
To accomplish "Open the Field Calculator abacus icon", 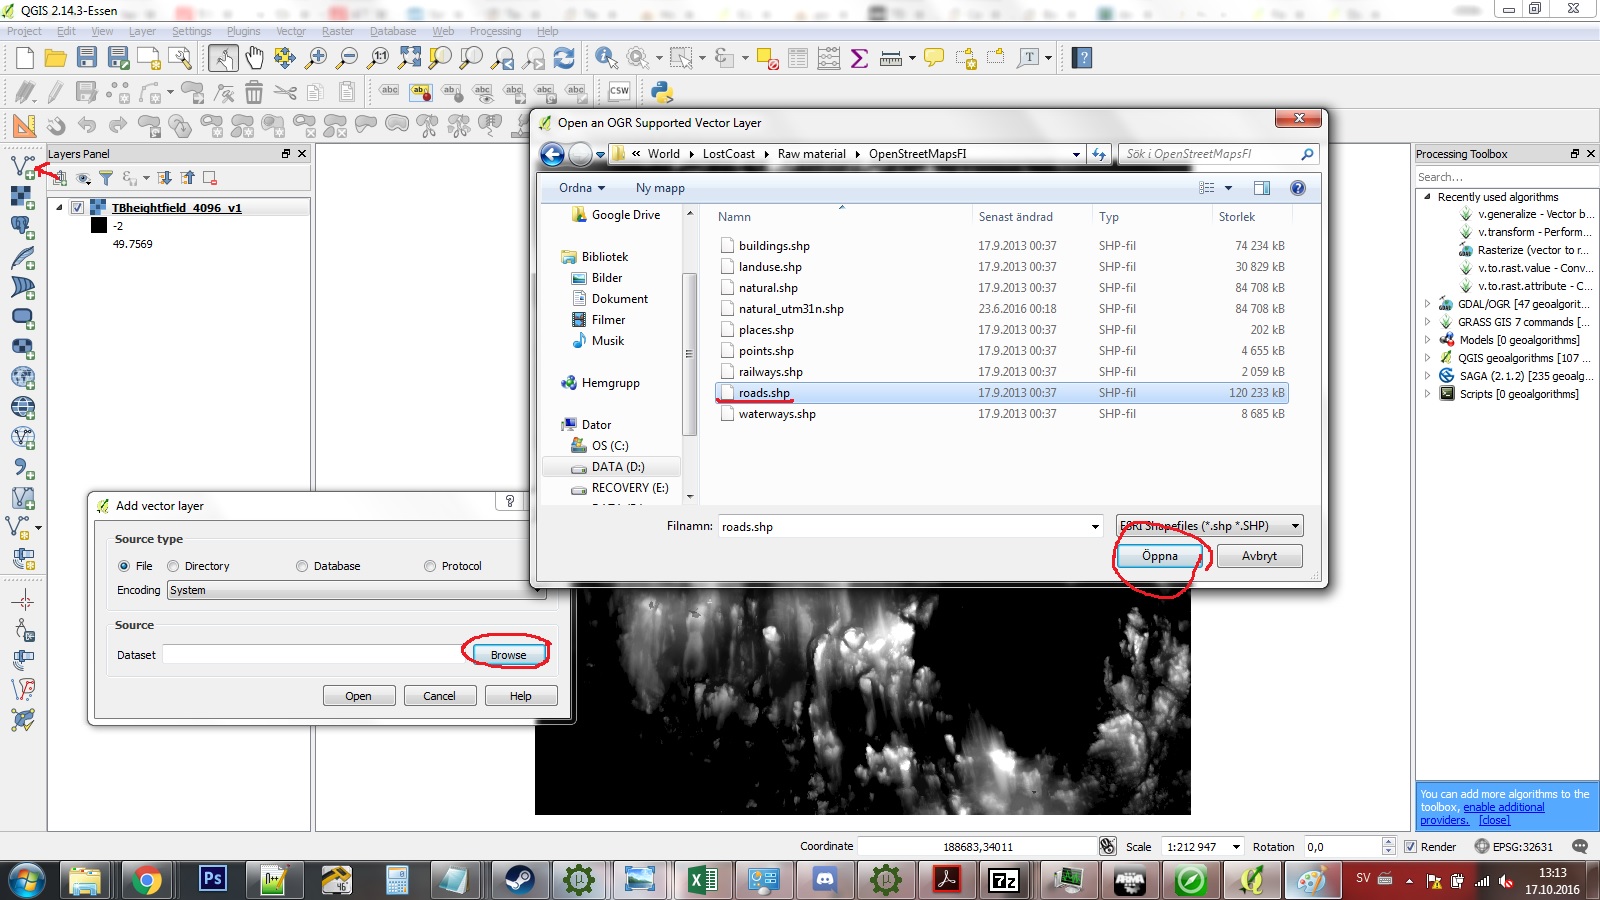I will pos(828,58).
